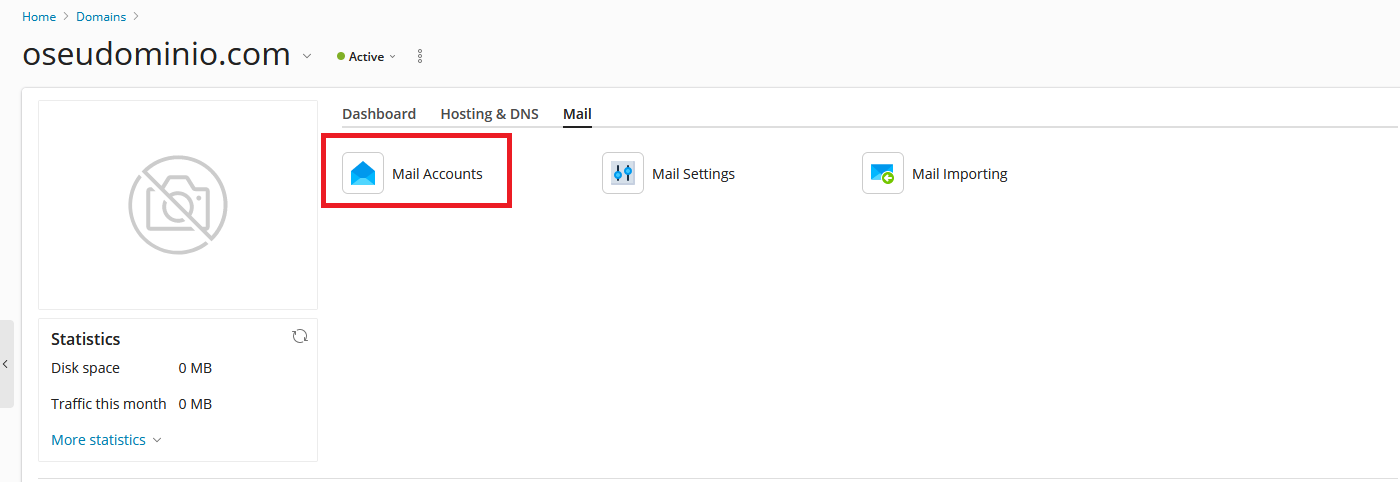Expand More statistics
This screenshot has height=483, width=1400.
coord(106,440)
